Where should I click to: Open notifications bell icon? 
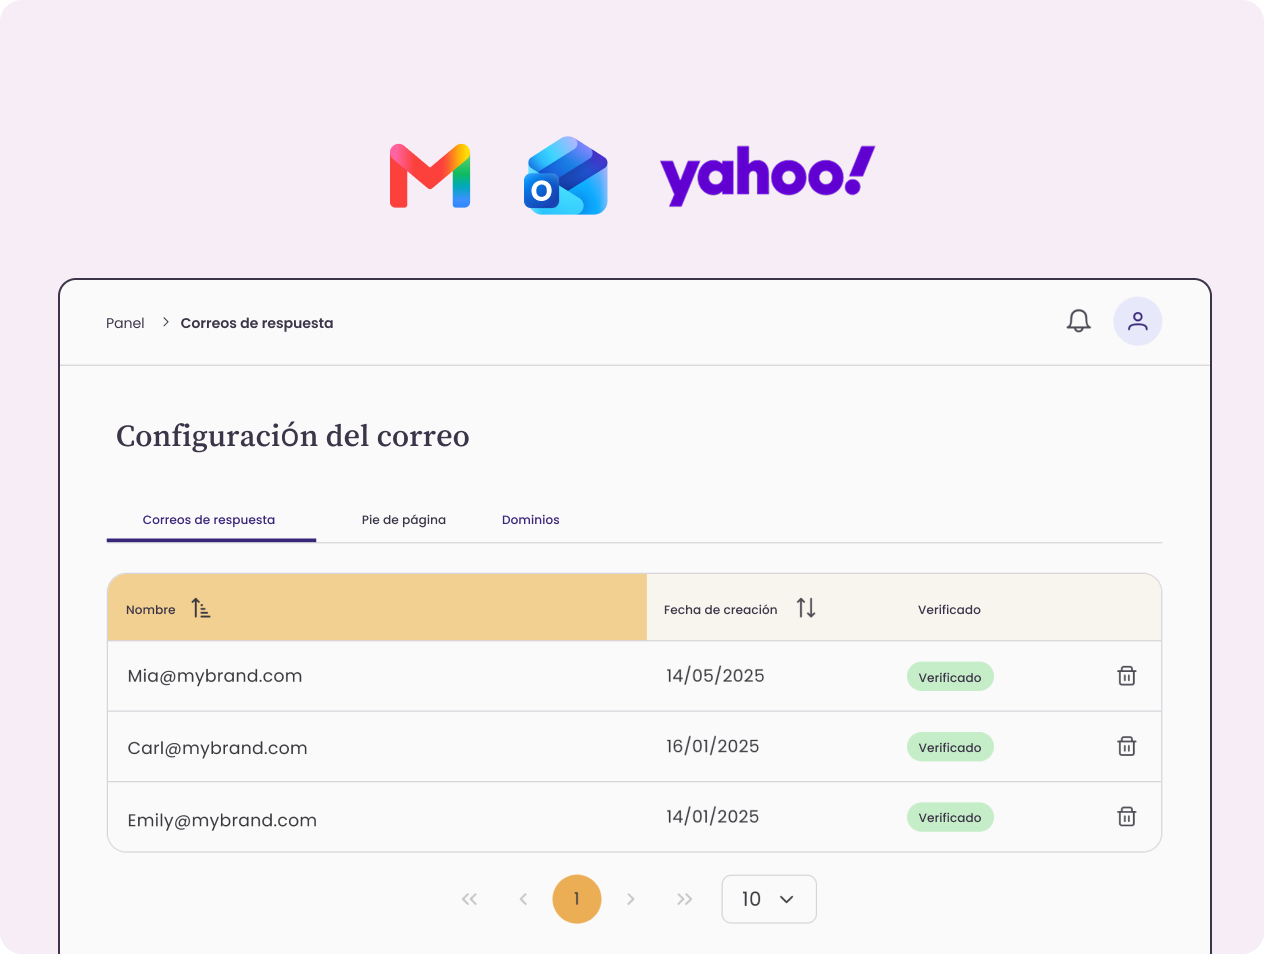click(x=1078, y=321)
